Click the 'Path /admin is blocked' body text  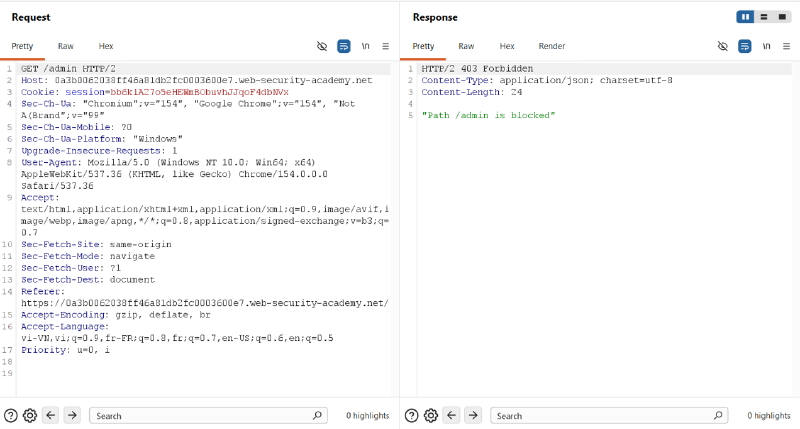tap(488, 115)
